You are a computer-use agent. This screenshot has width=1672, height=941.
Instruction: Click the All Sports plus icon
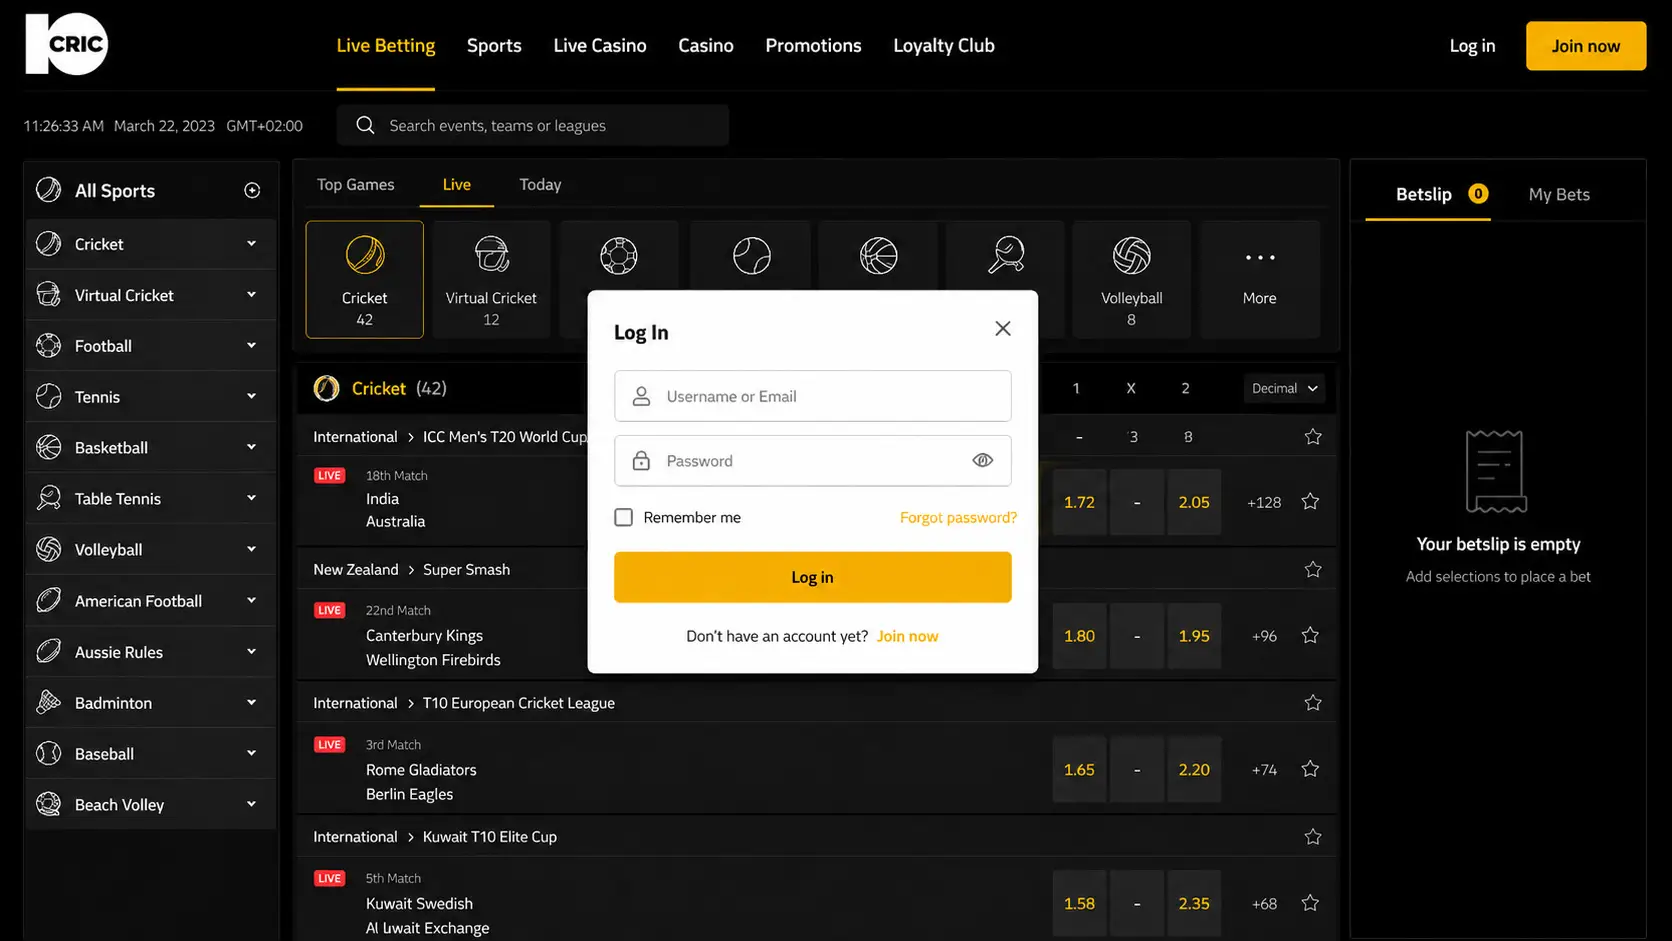pyautogui.click(x=252, y=190)
